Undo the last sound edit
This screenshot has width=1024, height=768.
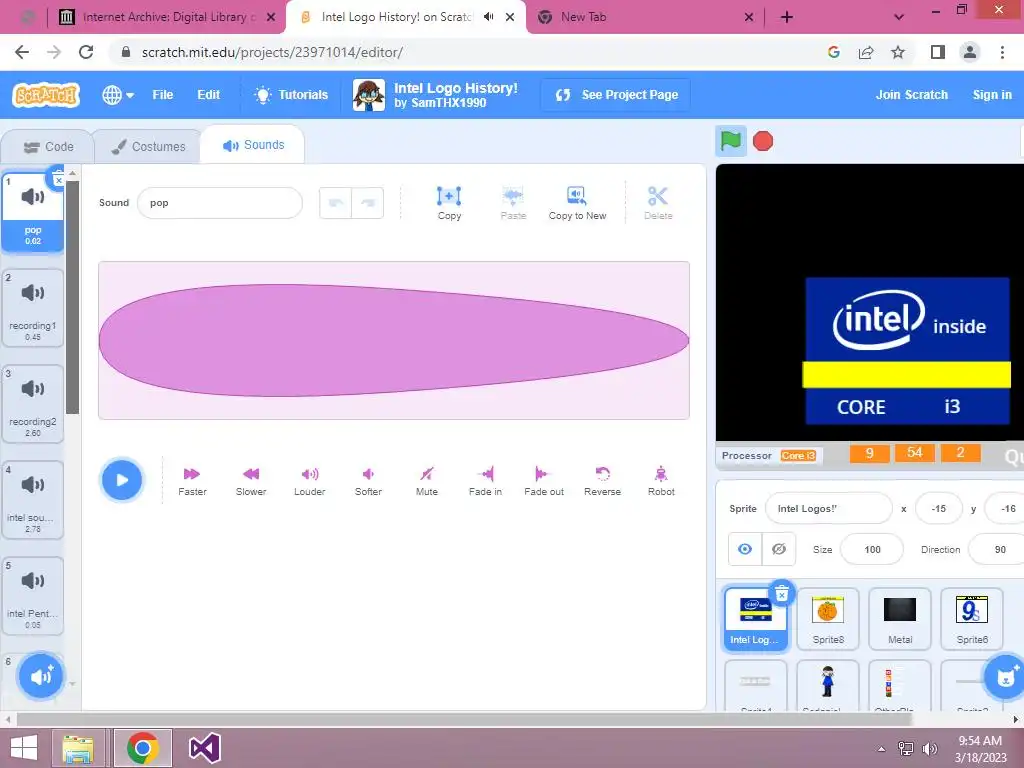(336, 203)
